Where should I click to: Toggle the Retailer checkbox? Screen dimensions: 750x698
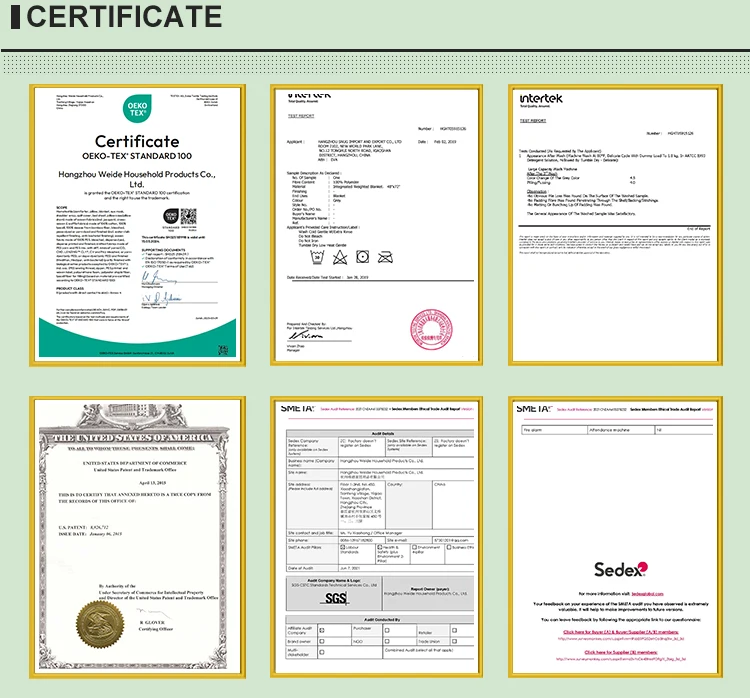[454, 630]
